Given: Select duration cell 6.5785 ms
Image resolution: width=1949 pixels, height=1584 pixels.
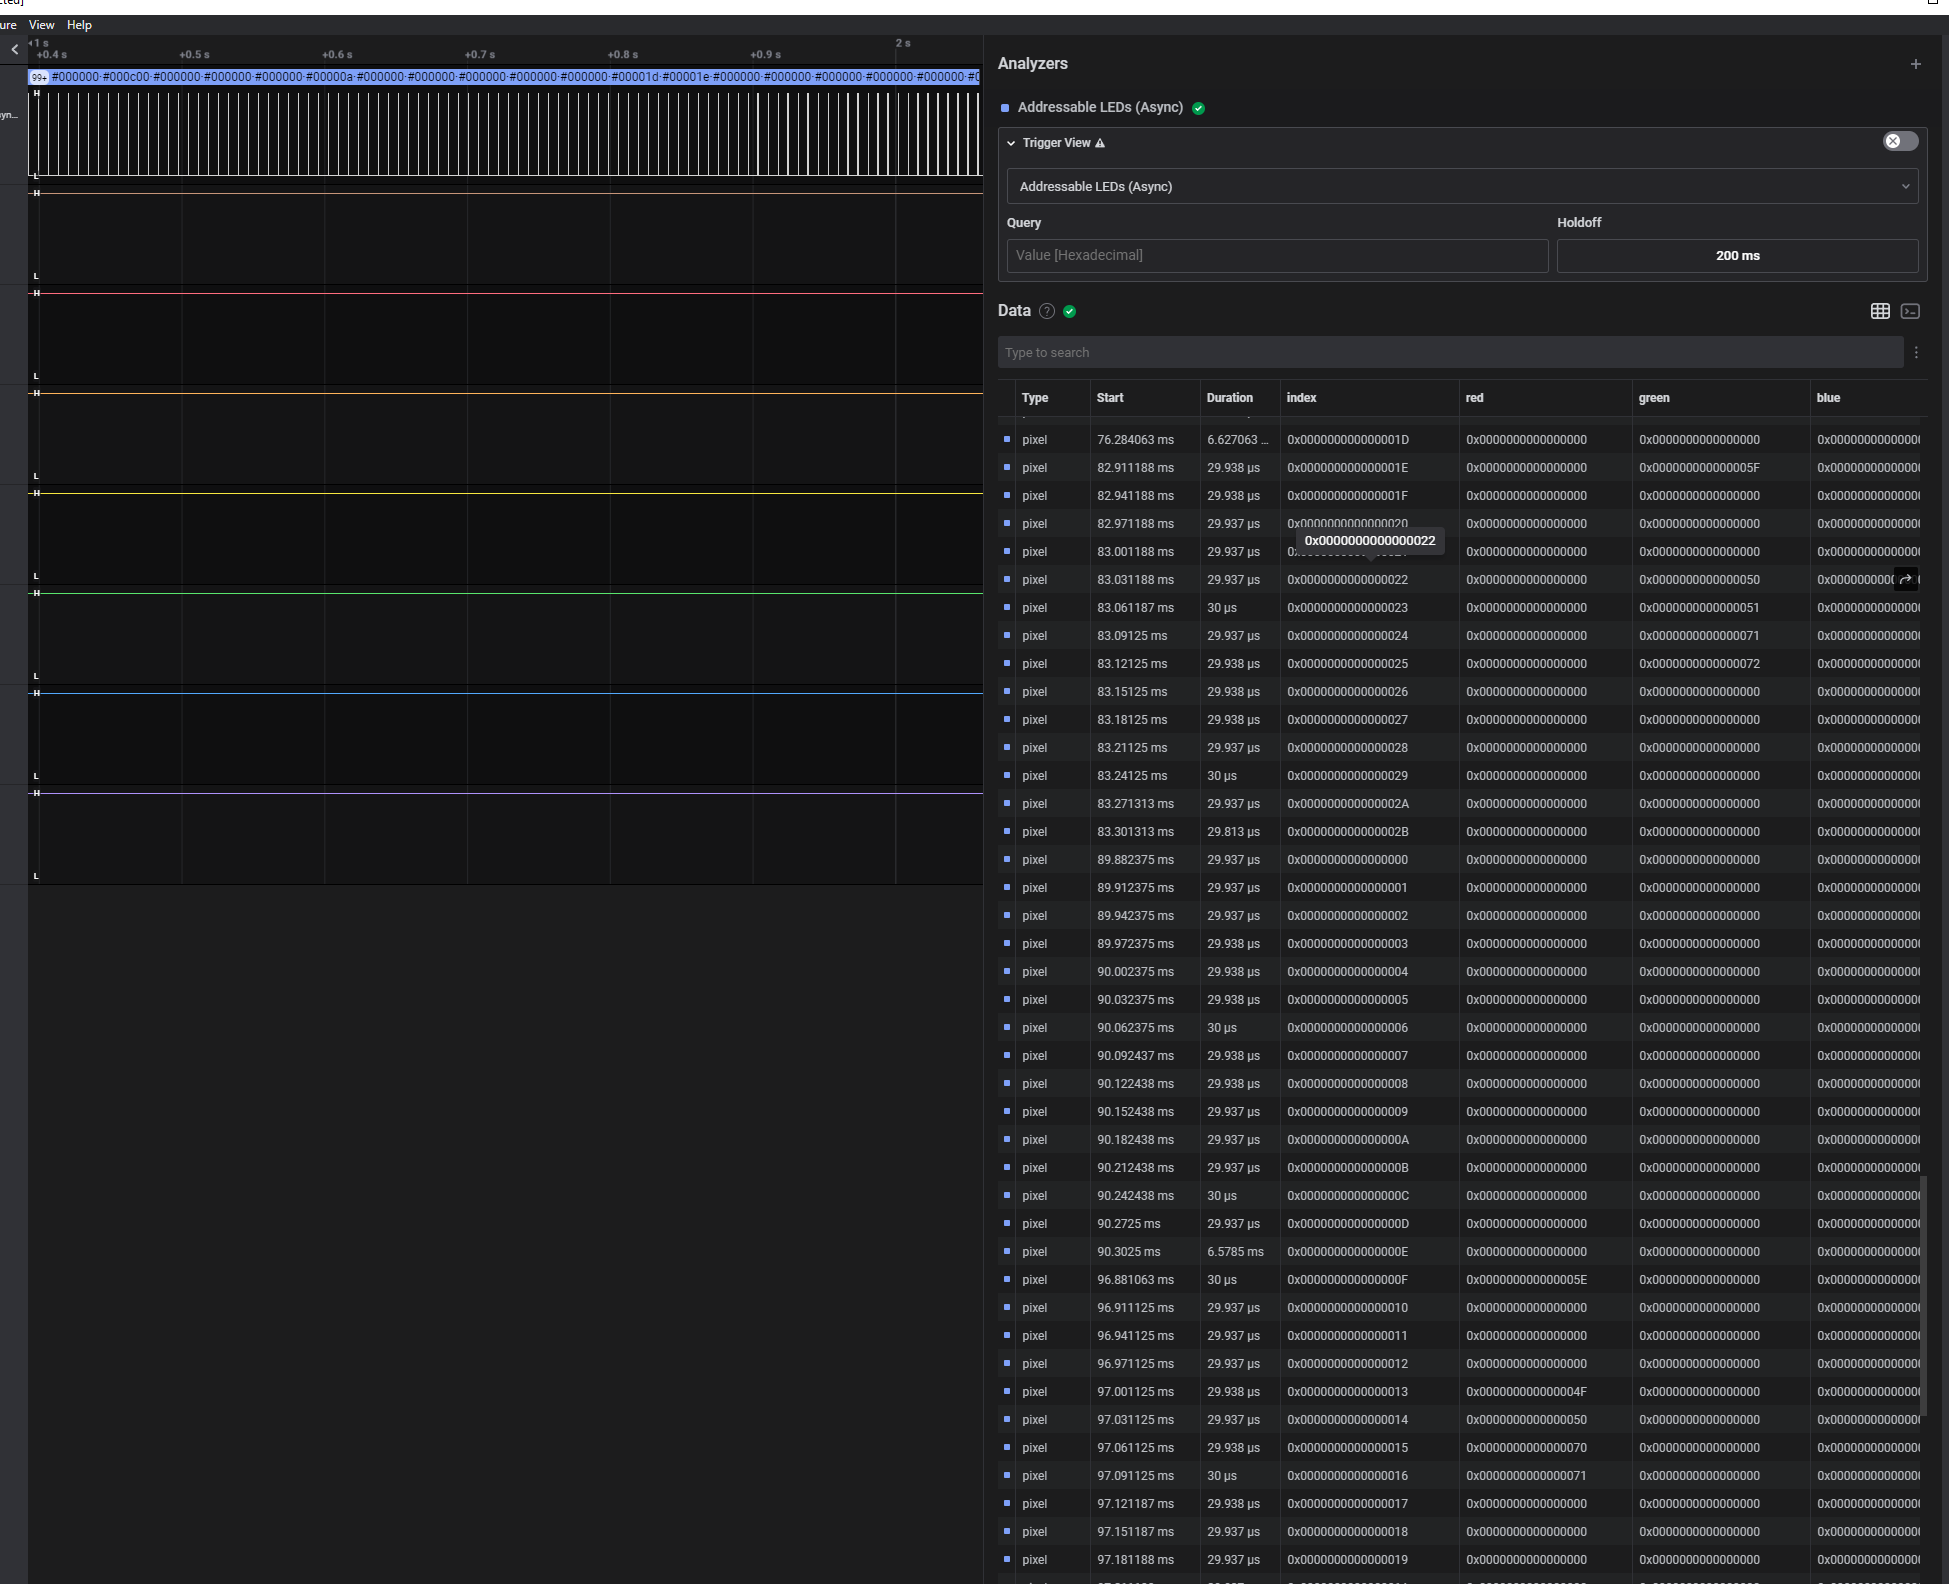Looking at the screenshot, I should pyautogui.click(x=1235, y=1252).
